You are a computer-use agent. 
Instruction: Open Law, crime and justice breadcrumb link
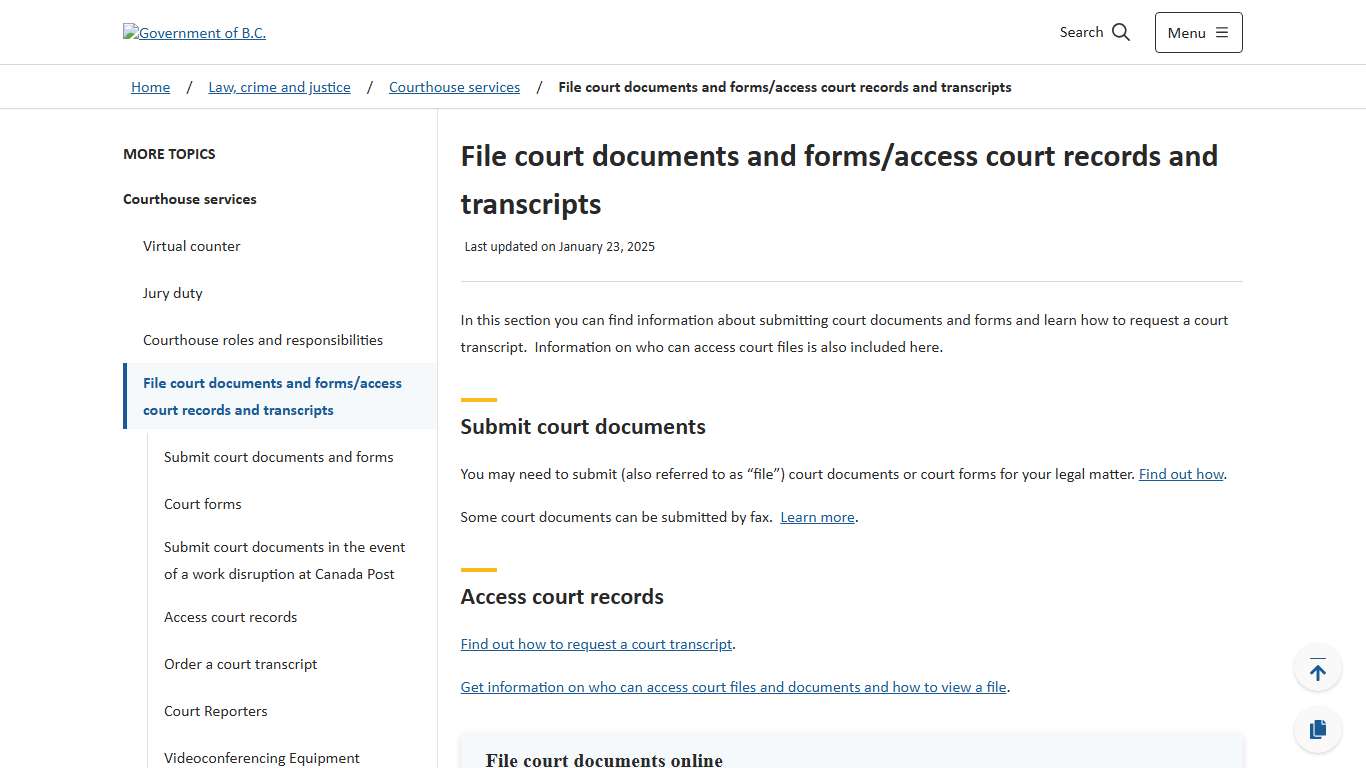[x=279, y=87]
